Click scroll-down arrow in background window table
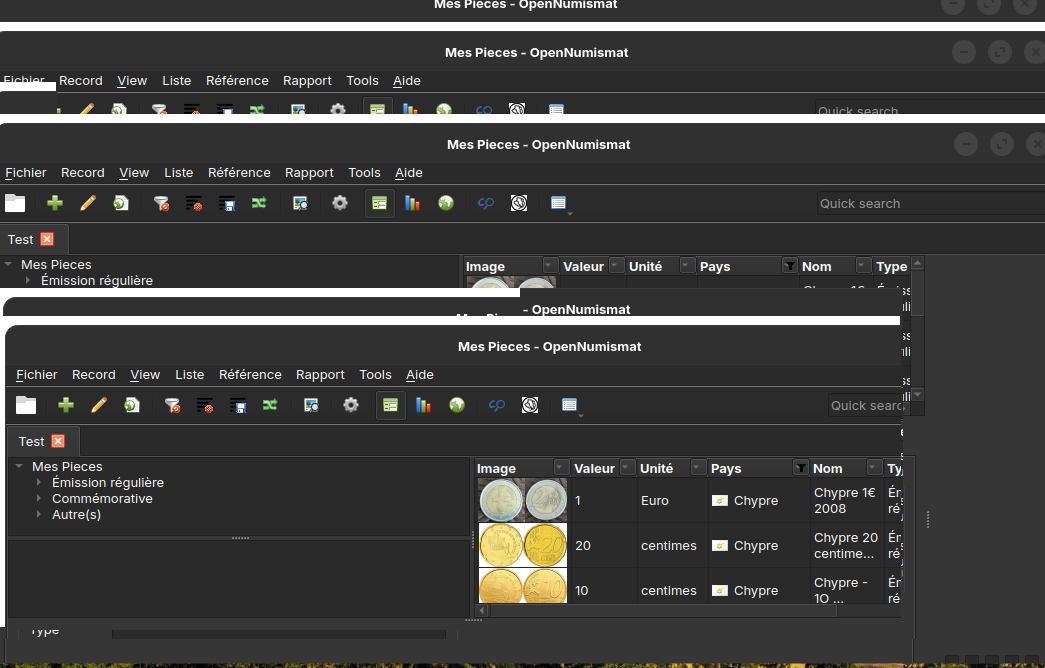The height and width of the screenshot is (668, 1045). (918, 395)
